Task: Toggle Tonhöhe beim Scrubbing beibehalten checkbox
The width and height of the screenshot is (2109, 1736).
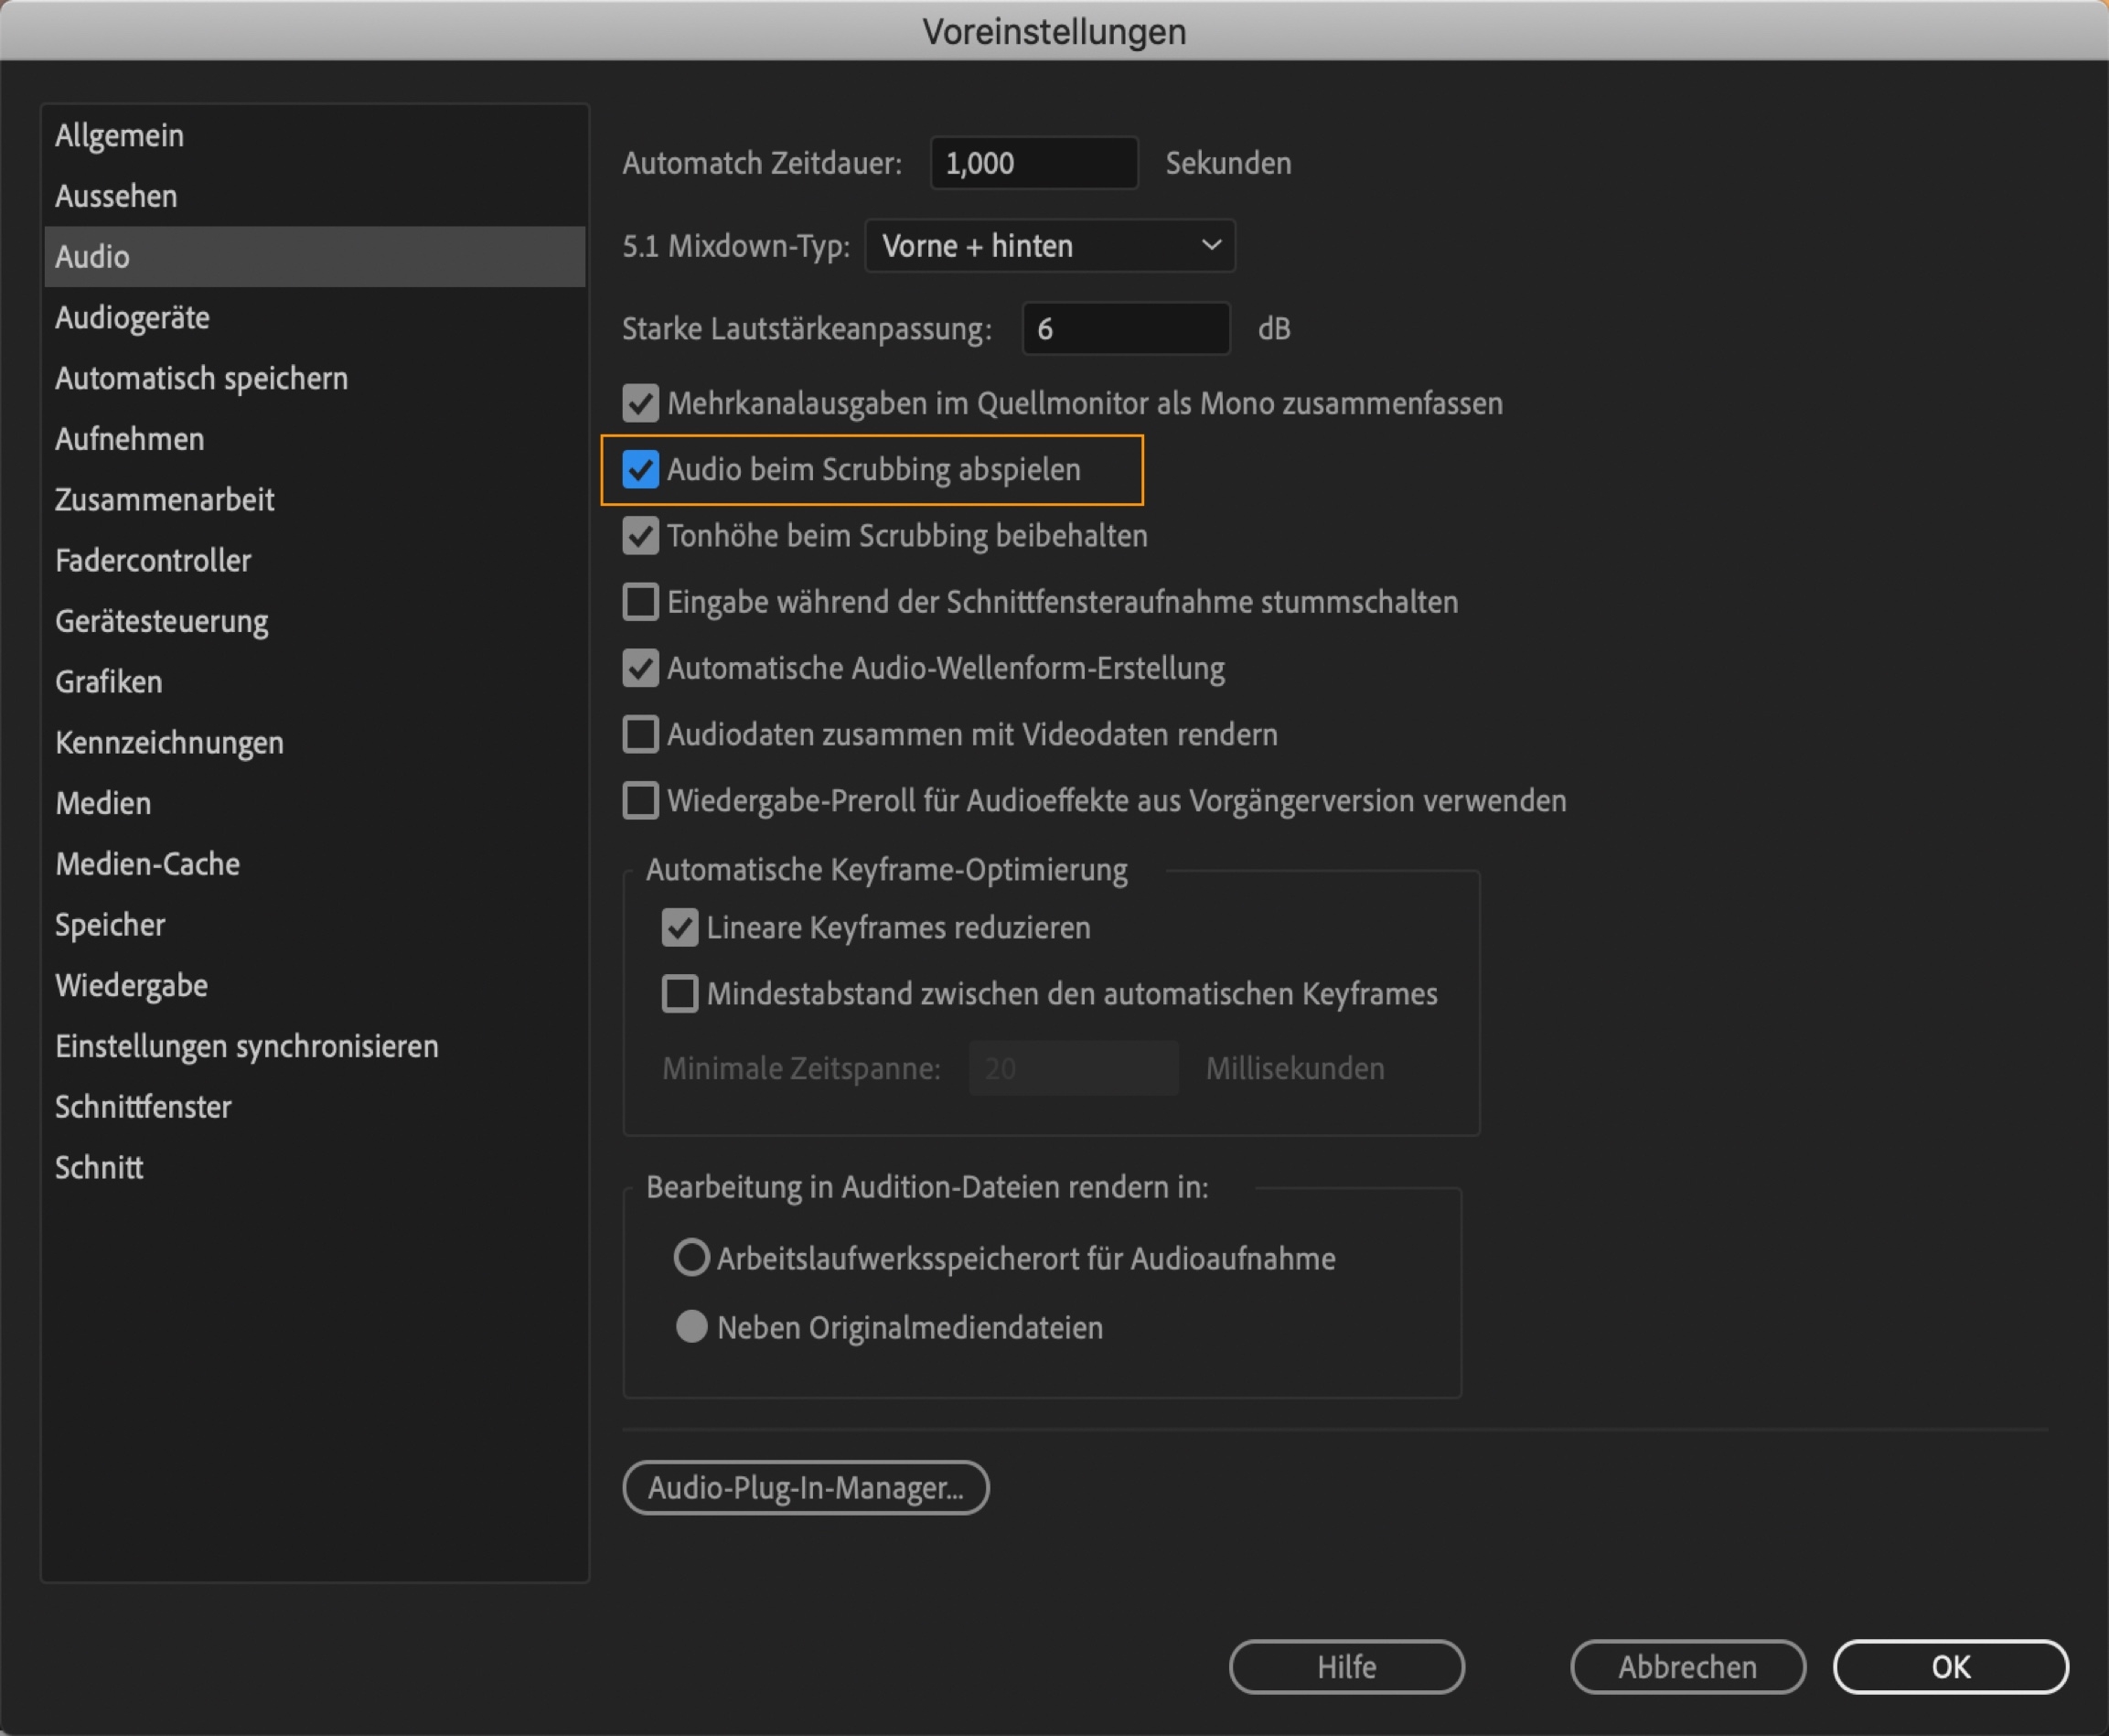Action: coord(640,536)
